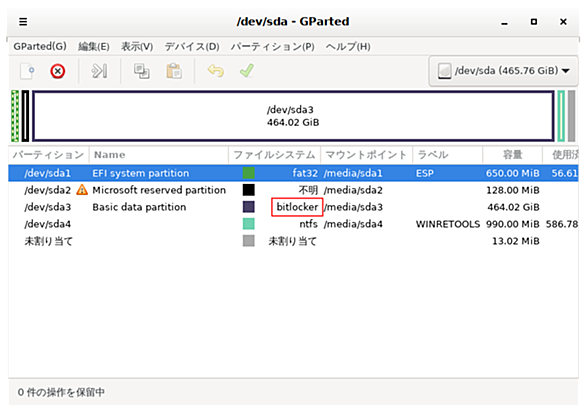The width and height of the screenshot is (586, 413).
Task: Click the Copy partition toolbar icon
Action: [142, 71]
